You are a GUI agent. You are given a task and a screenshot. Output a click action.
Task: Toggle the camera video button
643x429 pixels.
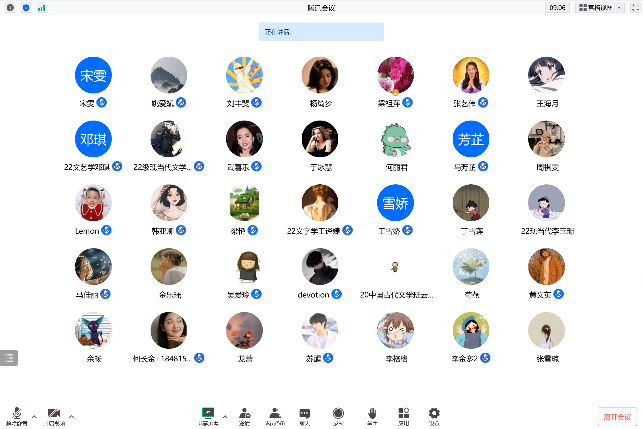(54, 415)
